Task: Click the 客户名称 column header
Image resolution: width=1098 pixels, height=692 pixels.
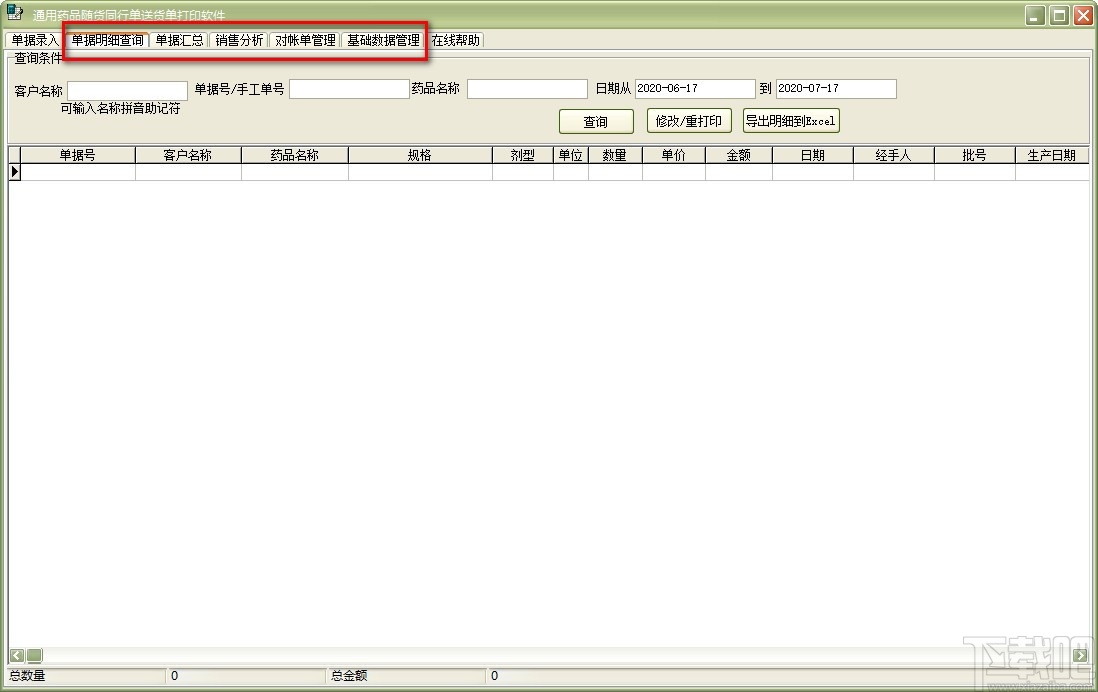Action: click(x=188, y=155)
